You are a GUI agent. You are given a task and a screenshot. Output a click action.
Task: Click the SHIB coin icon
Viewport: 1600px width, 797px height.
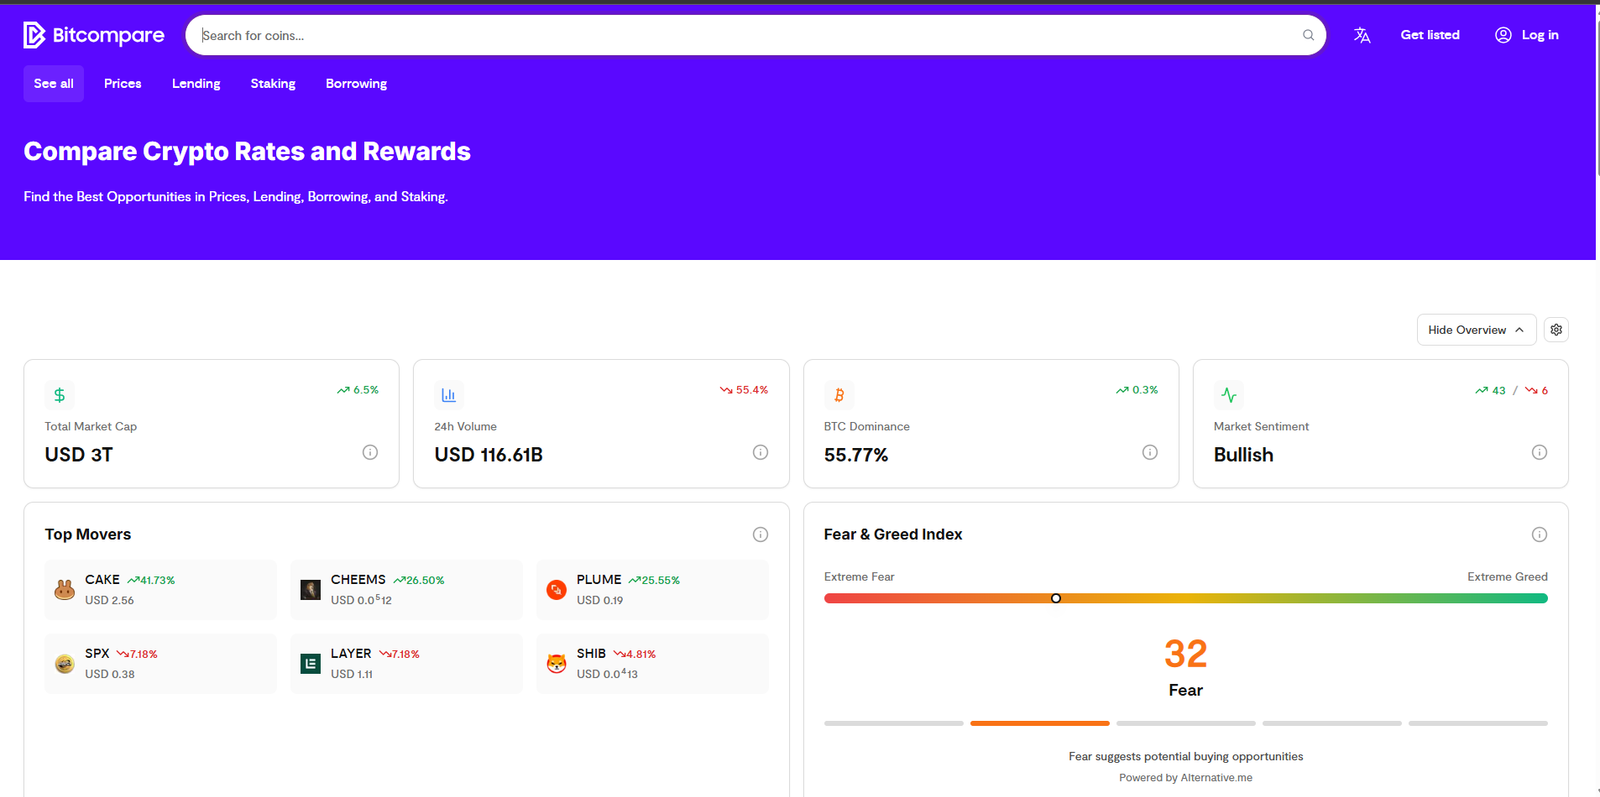[557, 664]
